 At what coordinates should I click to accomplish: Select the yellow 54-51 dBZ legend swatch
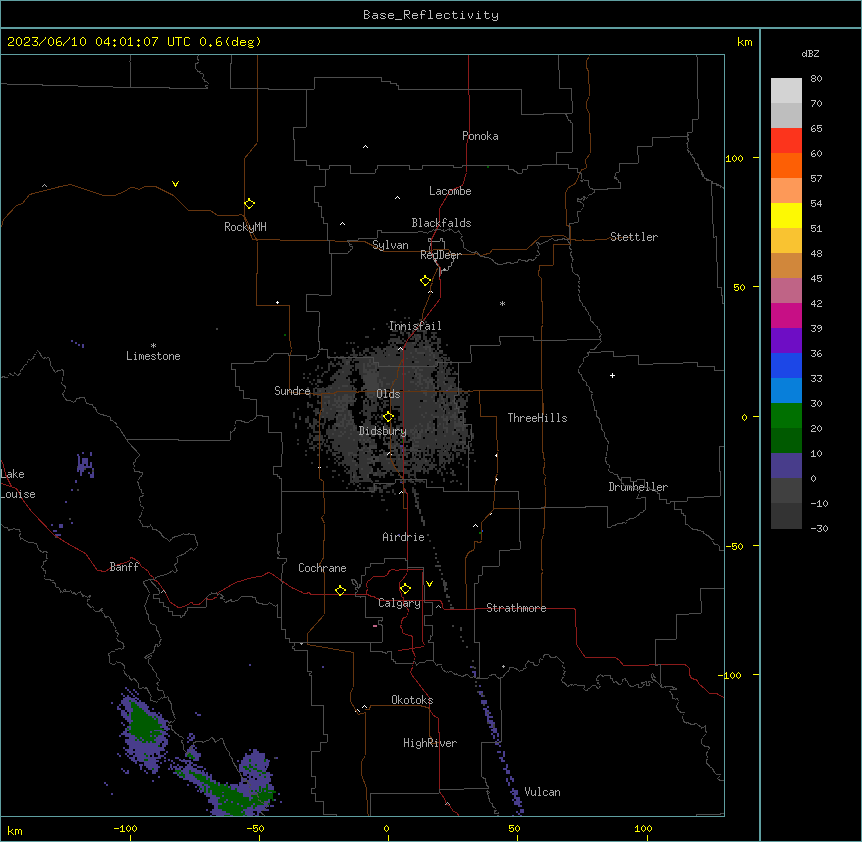click(786, 215)
